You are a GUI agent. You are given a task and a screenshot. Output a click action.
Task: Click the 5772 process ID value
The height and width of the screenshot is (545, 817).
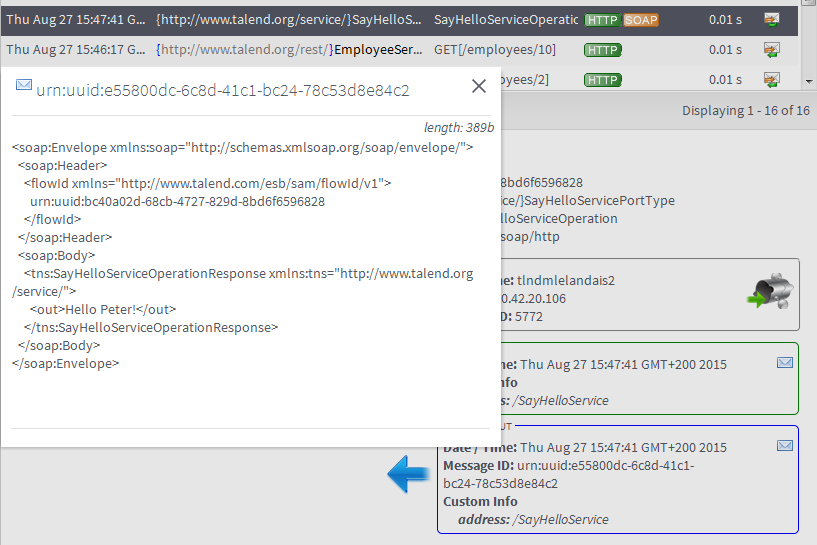point(529,317)
